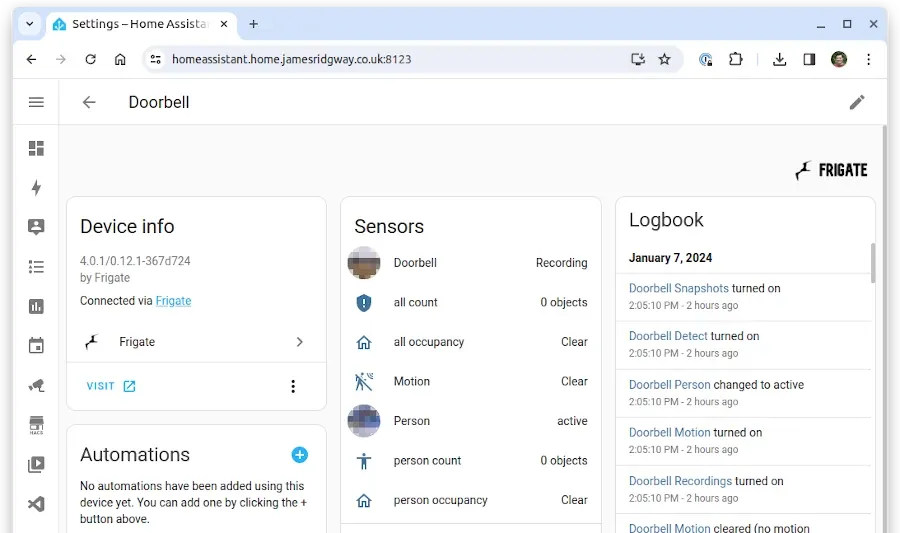
Task: Open the Media sidebar icon
Action: click(x=36, y=464)
